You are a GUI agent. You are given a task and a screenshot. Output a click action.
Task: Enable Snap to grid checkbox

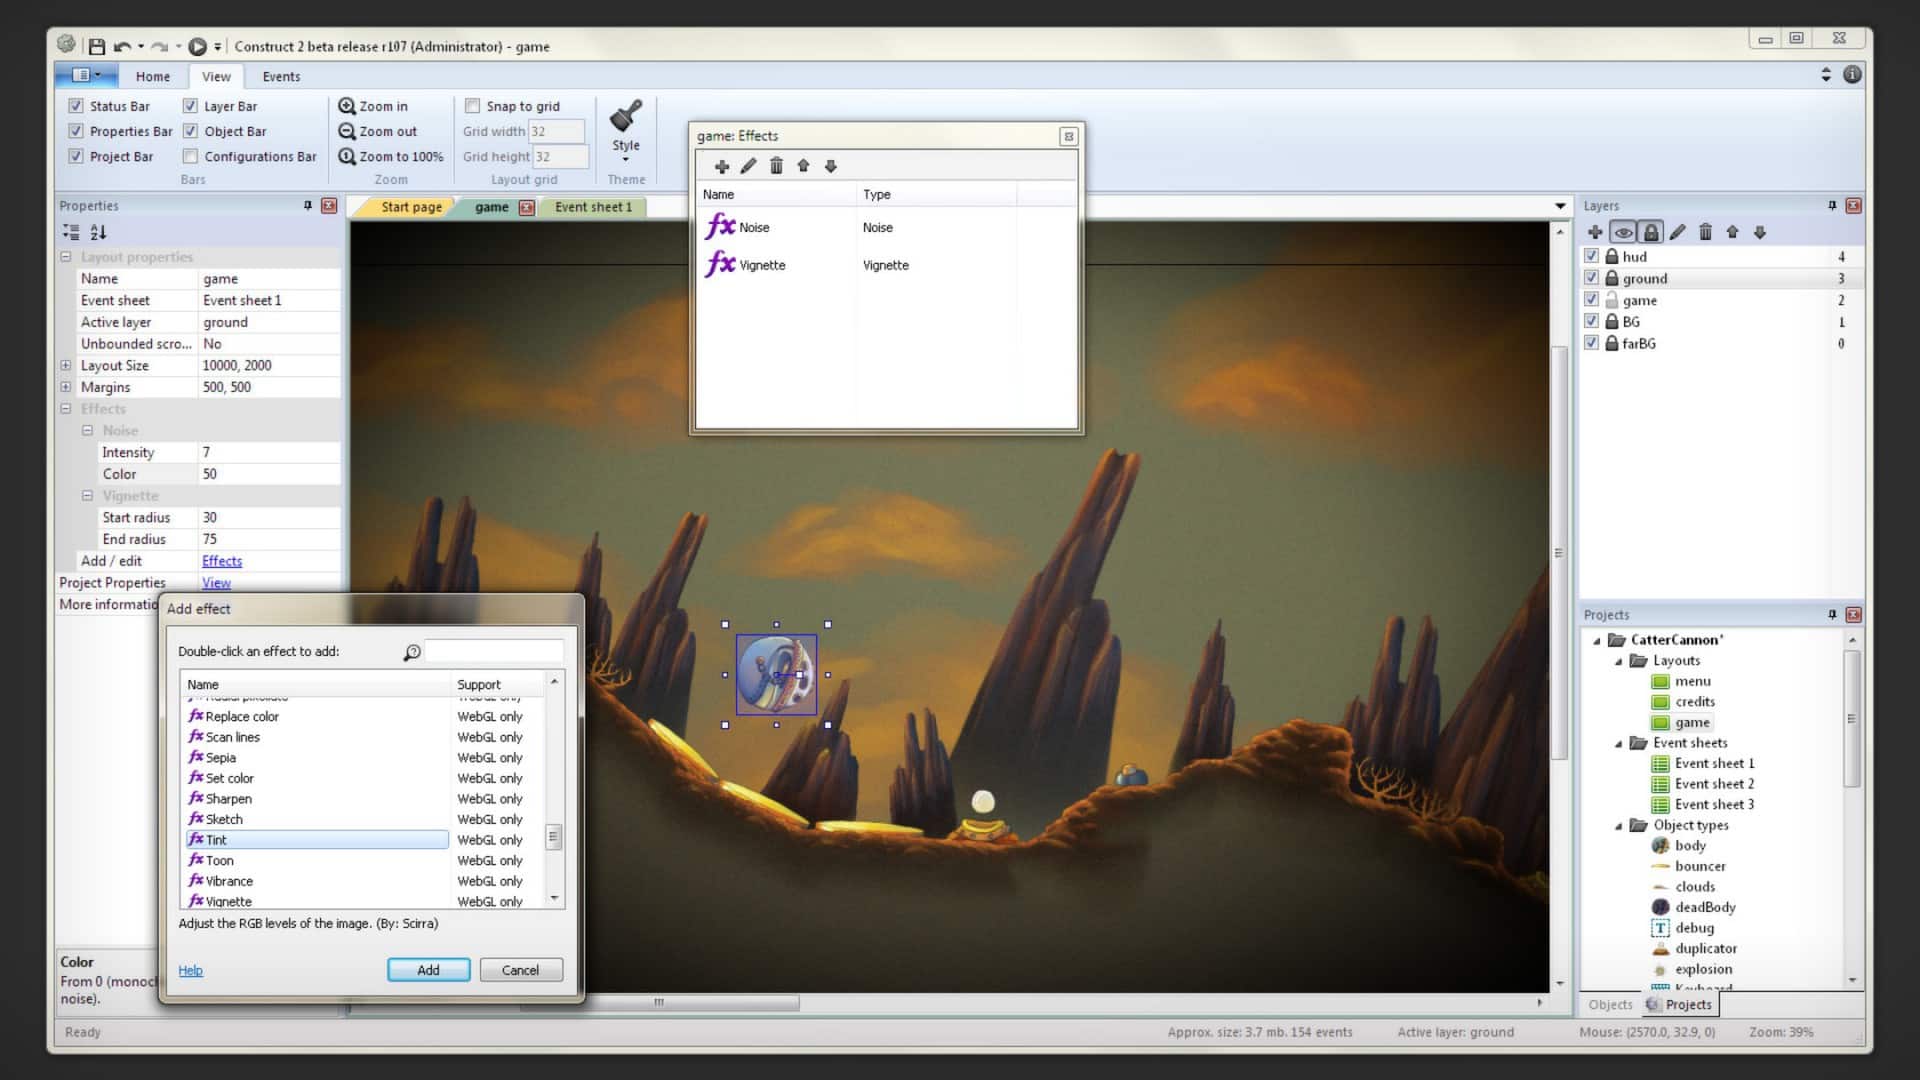472,105
